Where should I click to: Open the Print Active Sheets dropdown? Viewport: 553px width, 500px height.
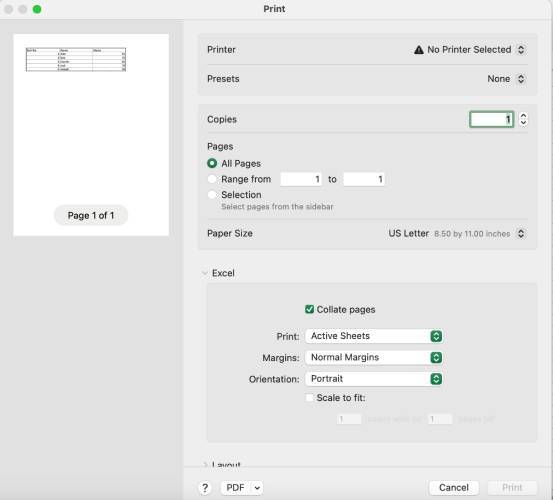pos(374,336)
